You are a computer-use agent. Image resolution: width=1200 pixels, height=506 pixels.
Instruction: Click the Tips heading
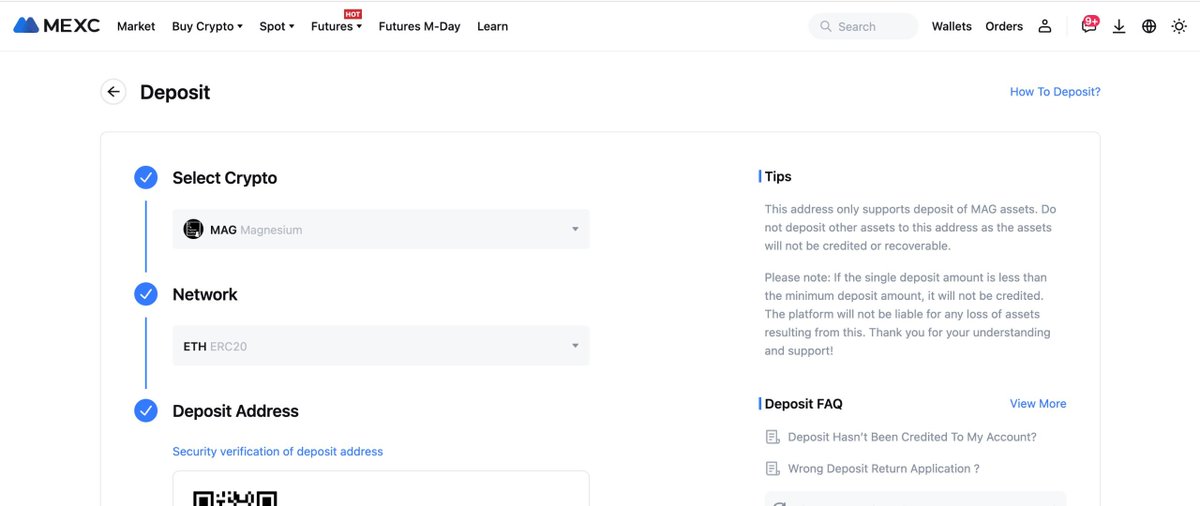point(778,177)
